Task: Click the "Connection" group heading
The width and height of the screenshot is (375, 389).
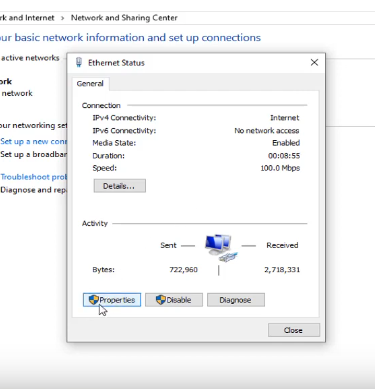Action: tap(101, 105)
